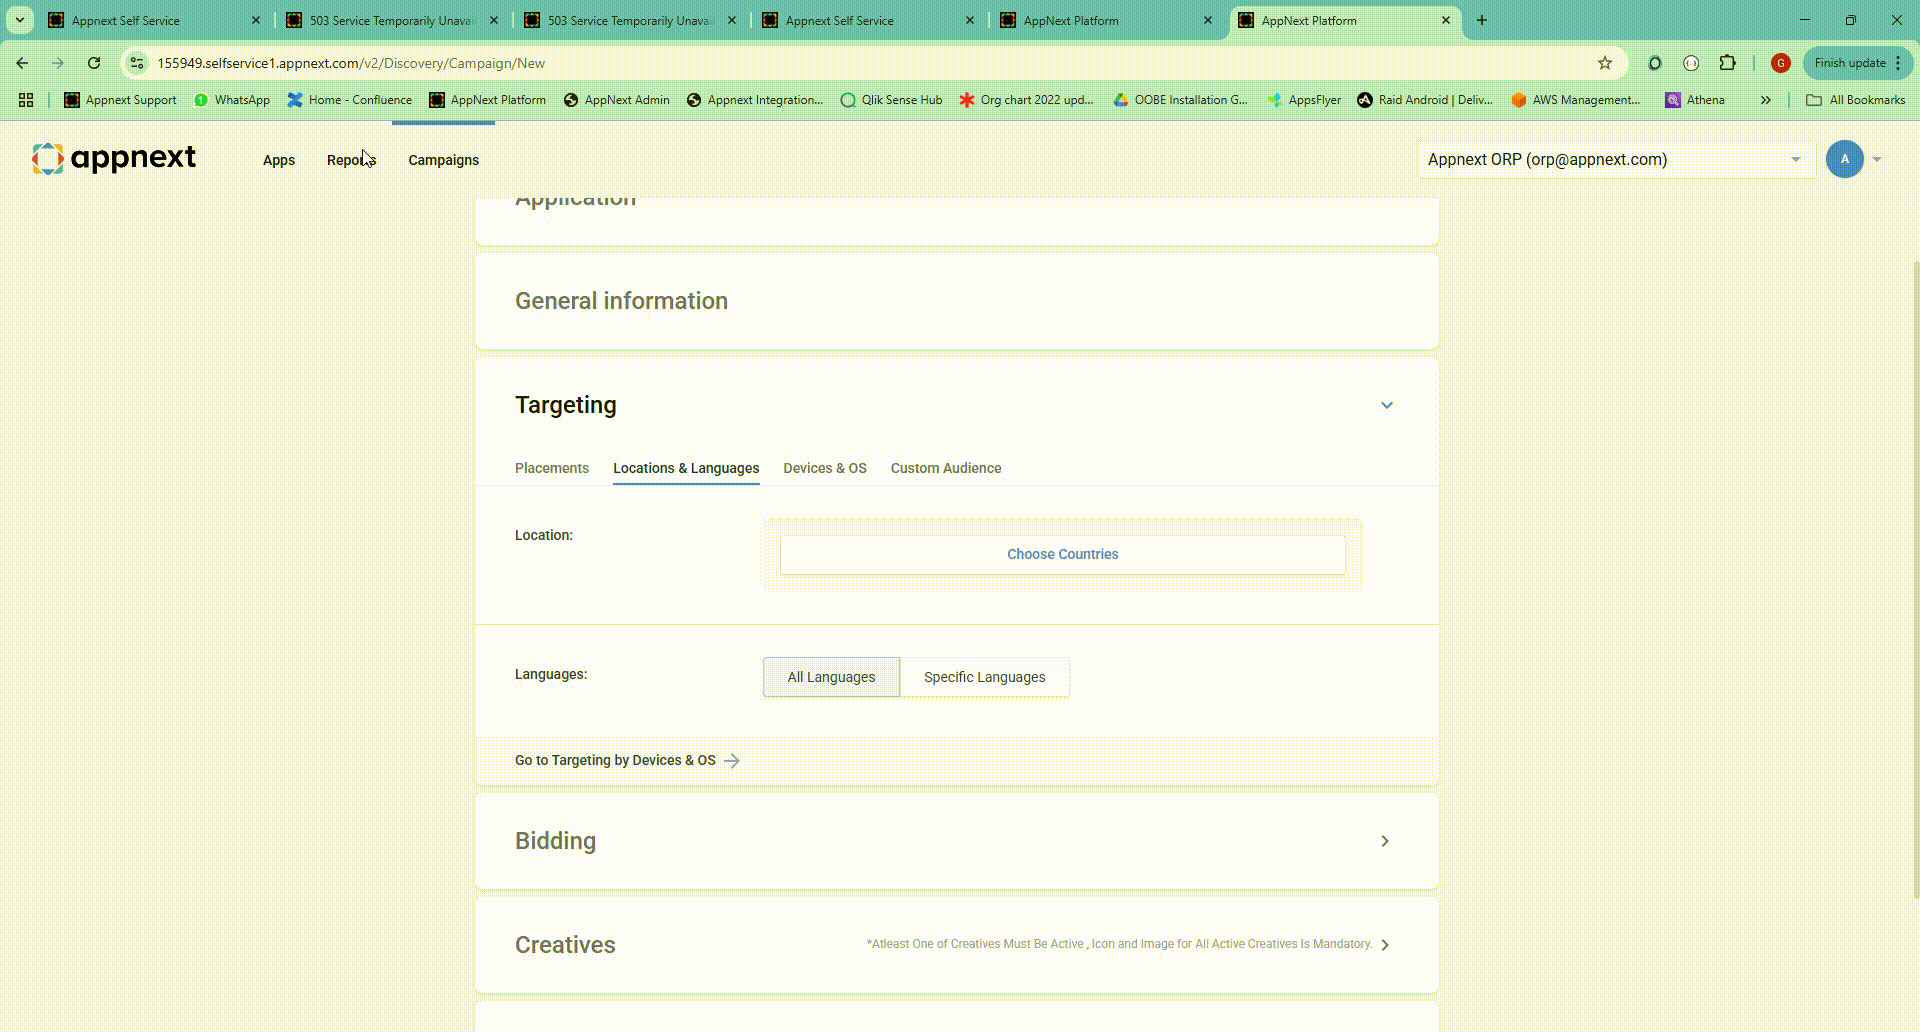
Task: Open All Bookmarks folder
Action: [1856, 100]
